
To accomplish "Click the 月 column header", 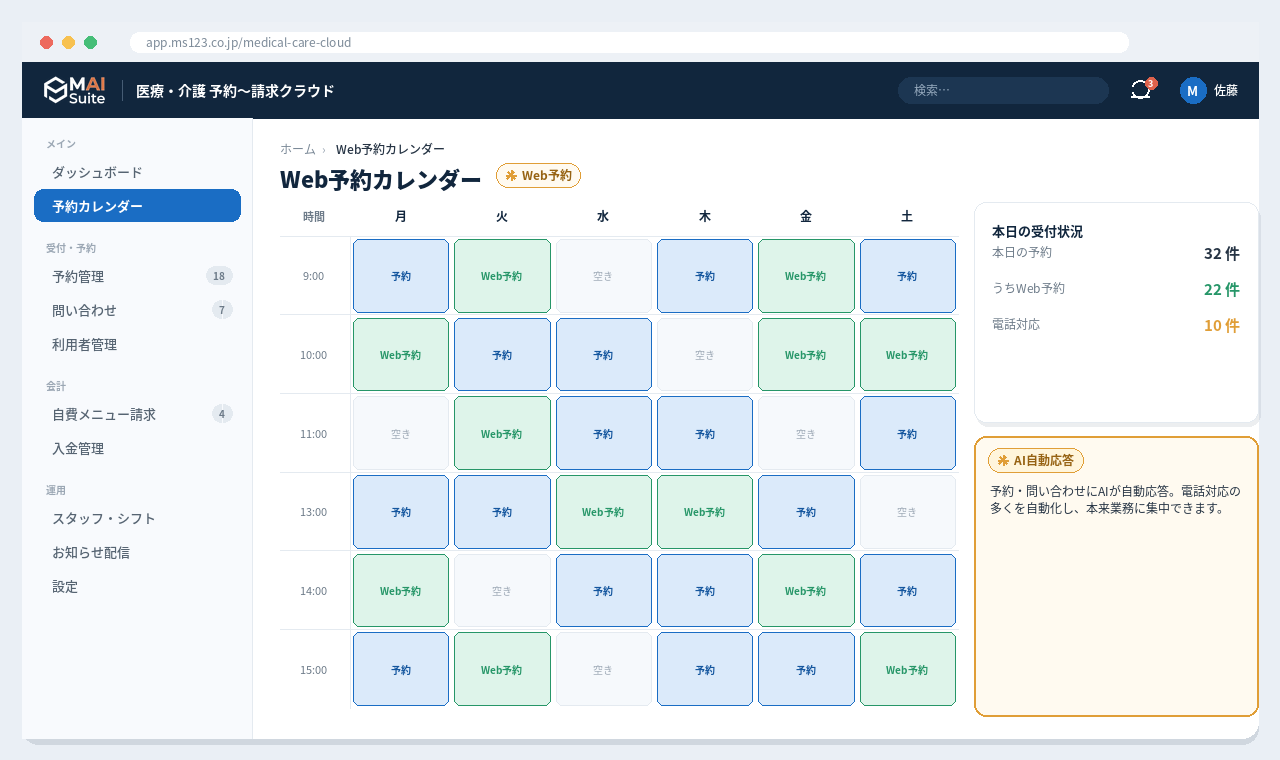I will 401,216.
